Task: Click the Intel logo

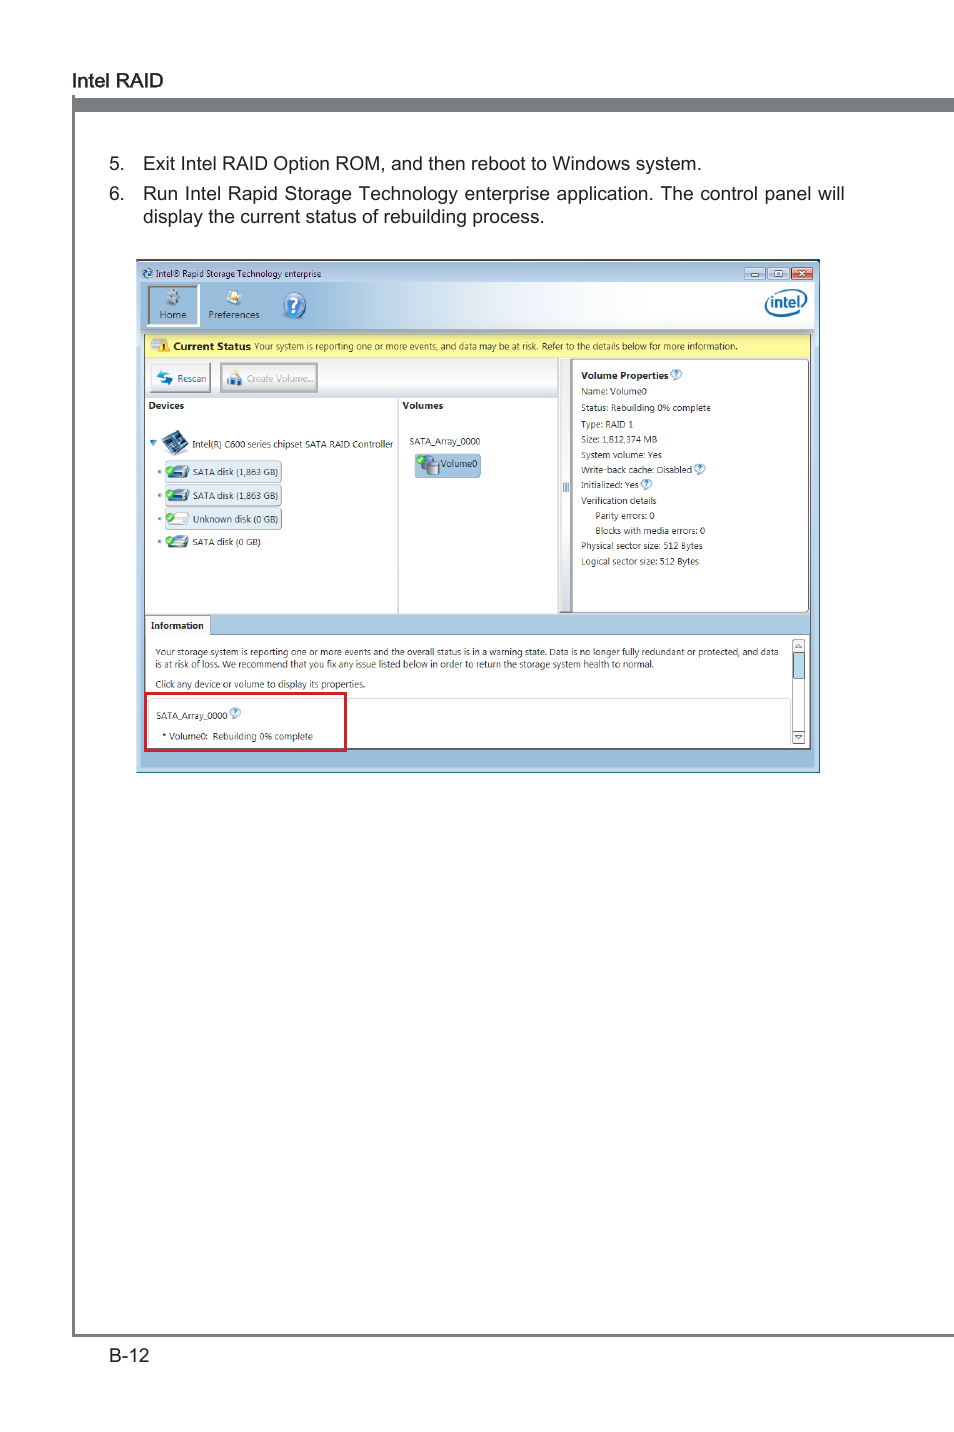Action: (x=785, y=303)
